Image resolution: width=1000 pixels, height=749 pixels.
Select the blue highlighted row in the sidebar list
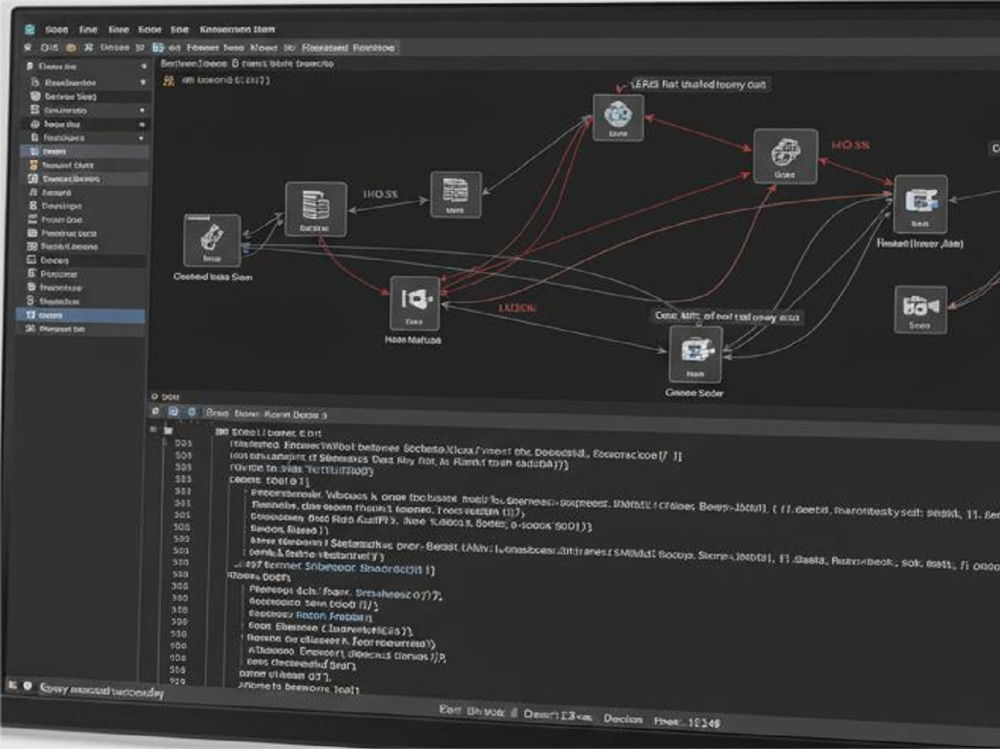click(x=80, y=315)
